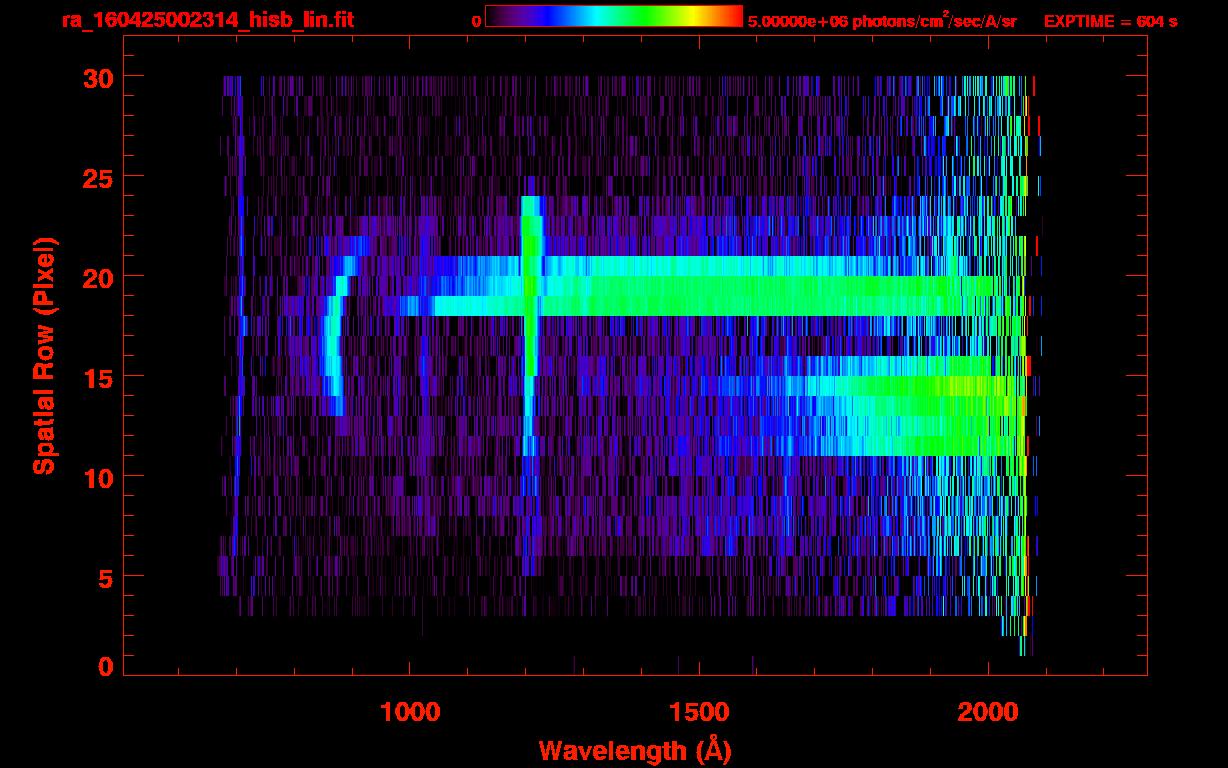Screen dimensions: 1228x768
Task: Click the rainbow color scale bar
Action: pos(613,17)
